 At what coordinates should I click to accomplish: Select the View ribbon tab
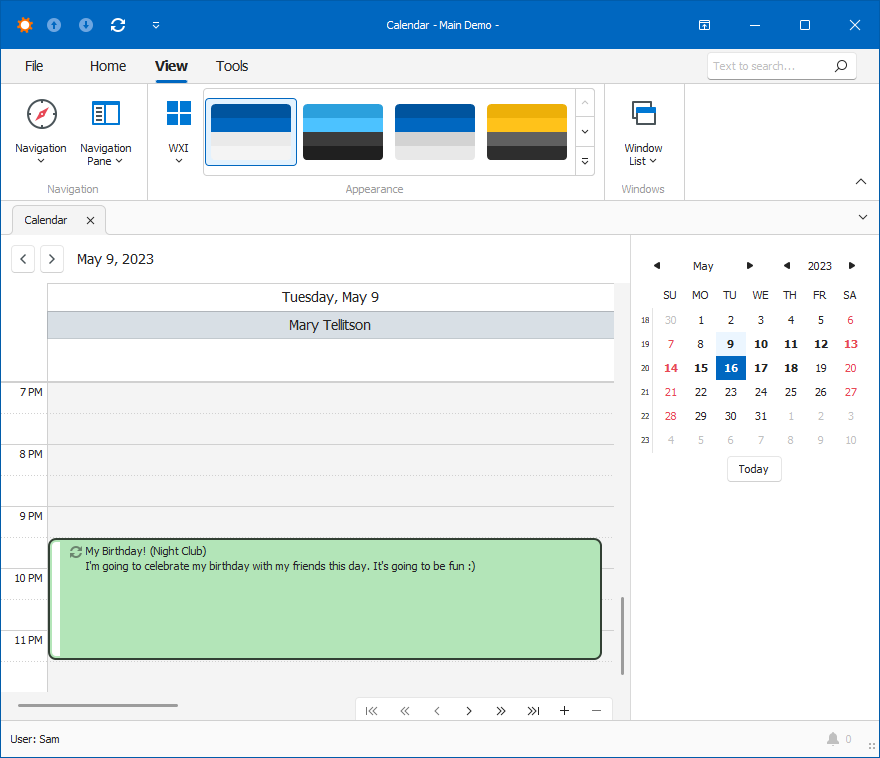171,66
